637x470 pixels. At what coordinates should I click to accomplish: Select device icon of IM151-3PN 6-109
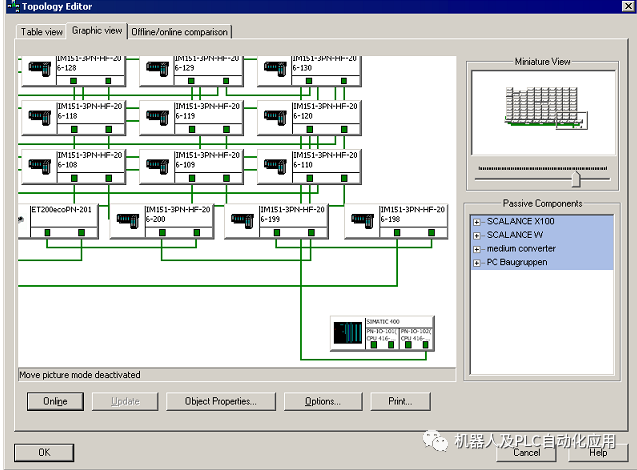coord(157,166)
